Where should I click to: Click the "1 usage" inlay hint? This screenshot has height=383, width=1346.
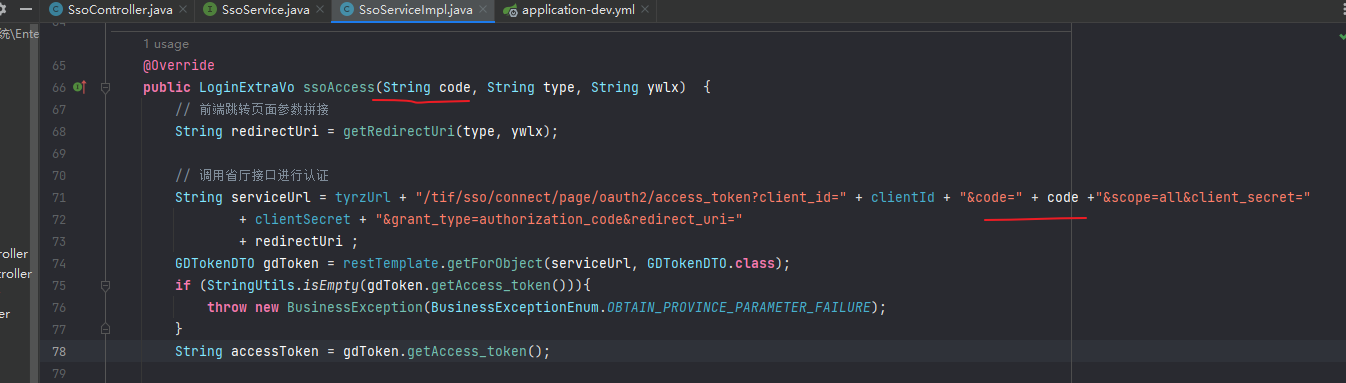[x=166, y=44]
